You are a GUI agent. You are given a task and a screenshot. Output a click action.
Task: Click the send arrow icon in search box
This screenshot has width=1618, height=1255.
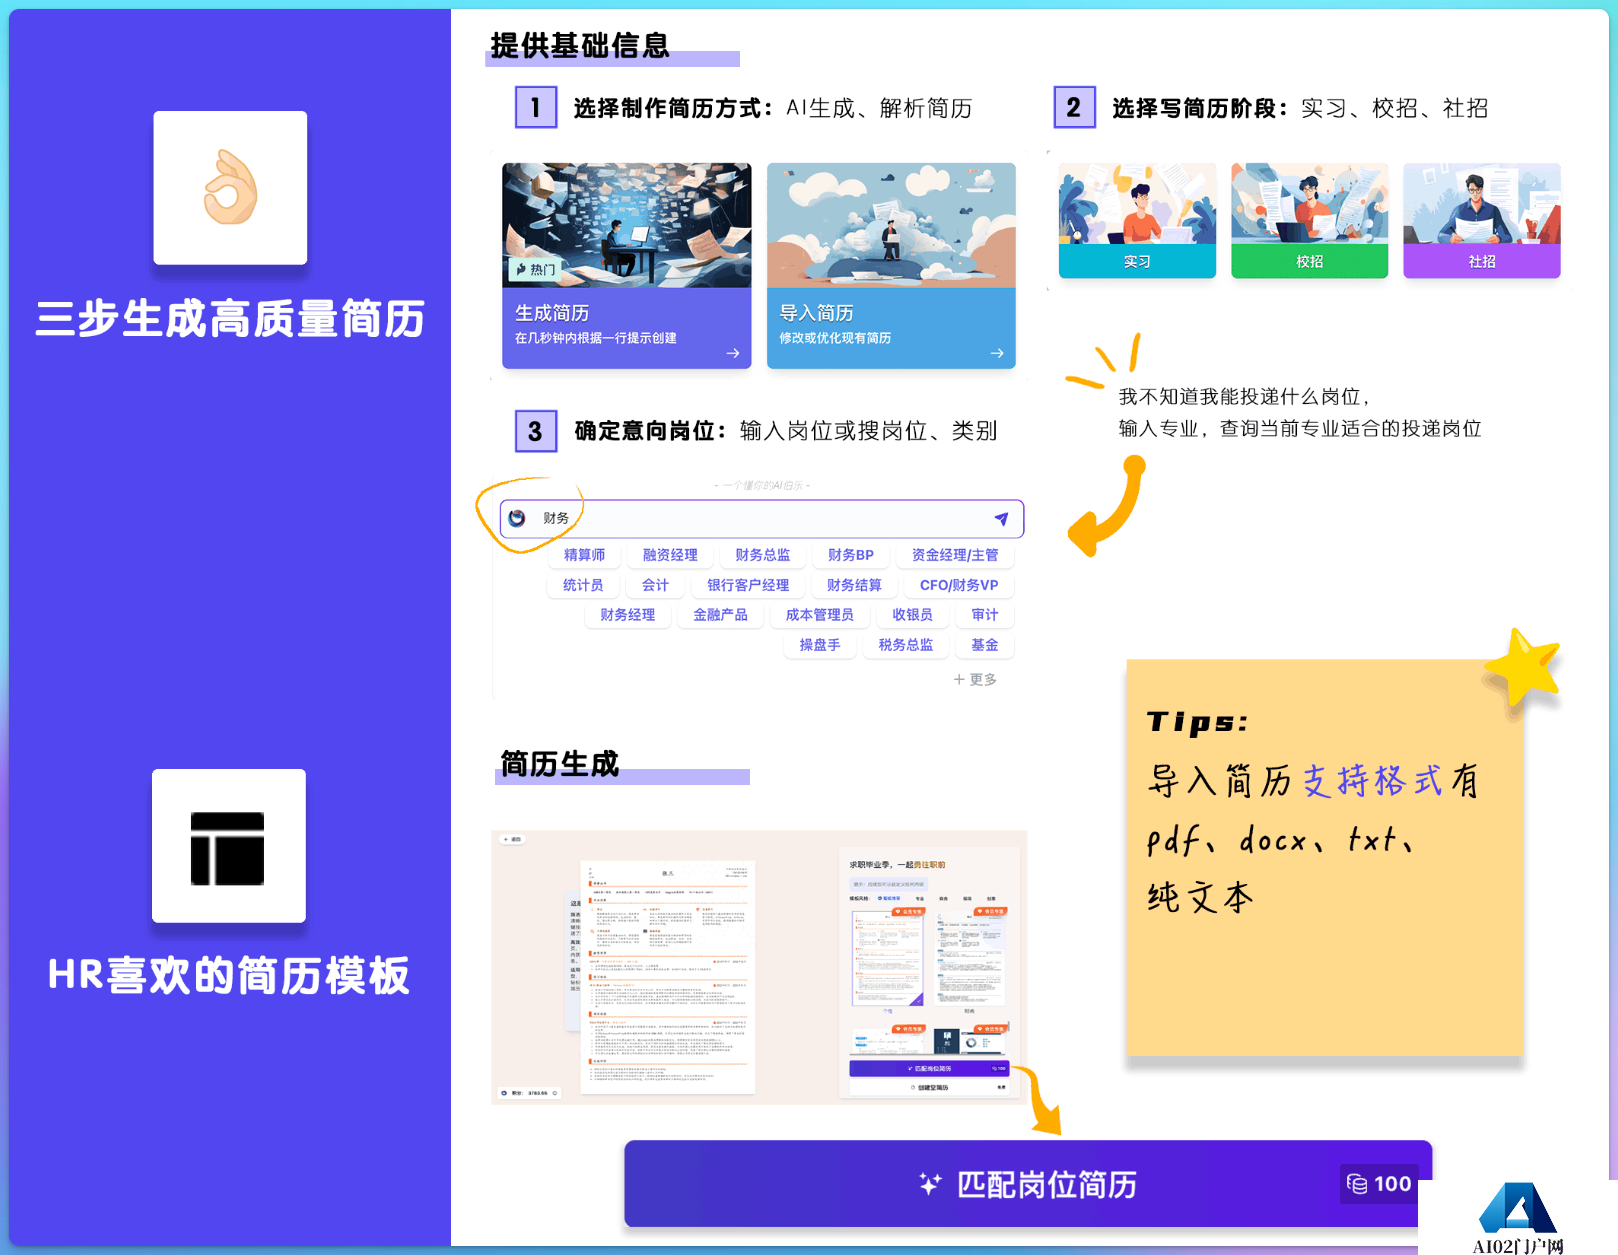pyautogui.click(x=1001, y=518)
